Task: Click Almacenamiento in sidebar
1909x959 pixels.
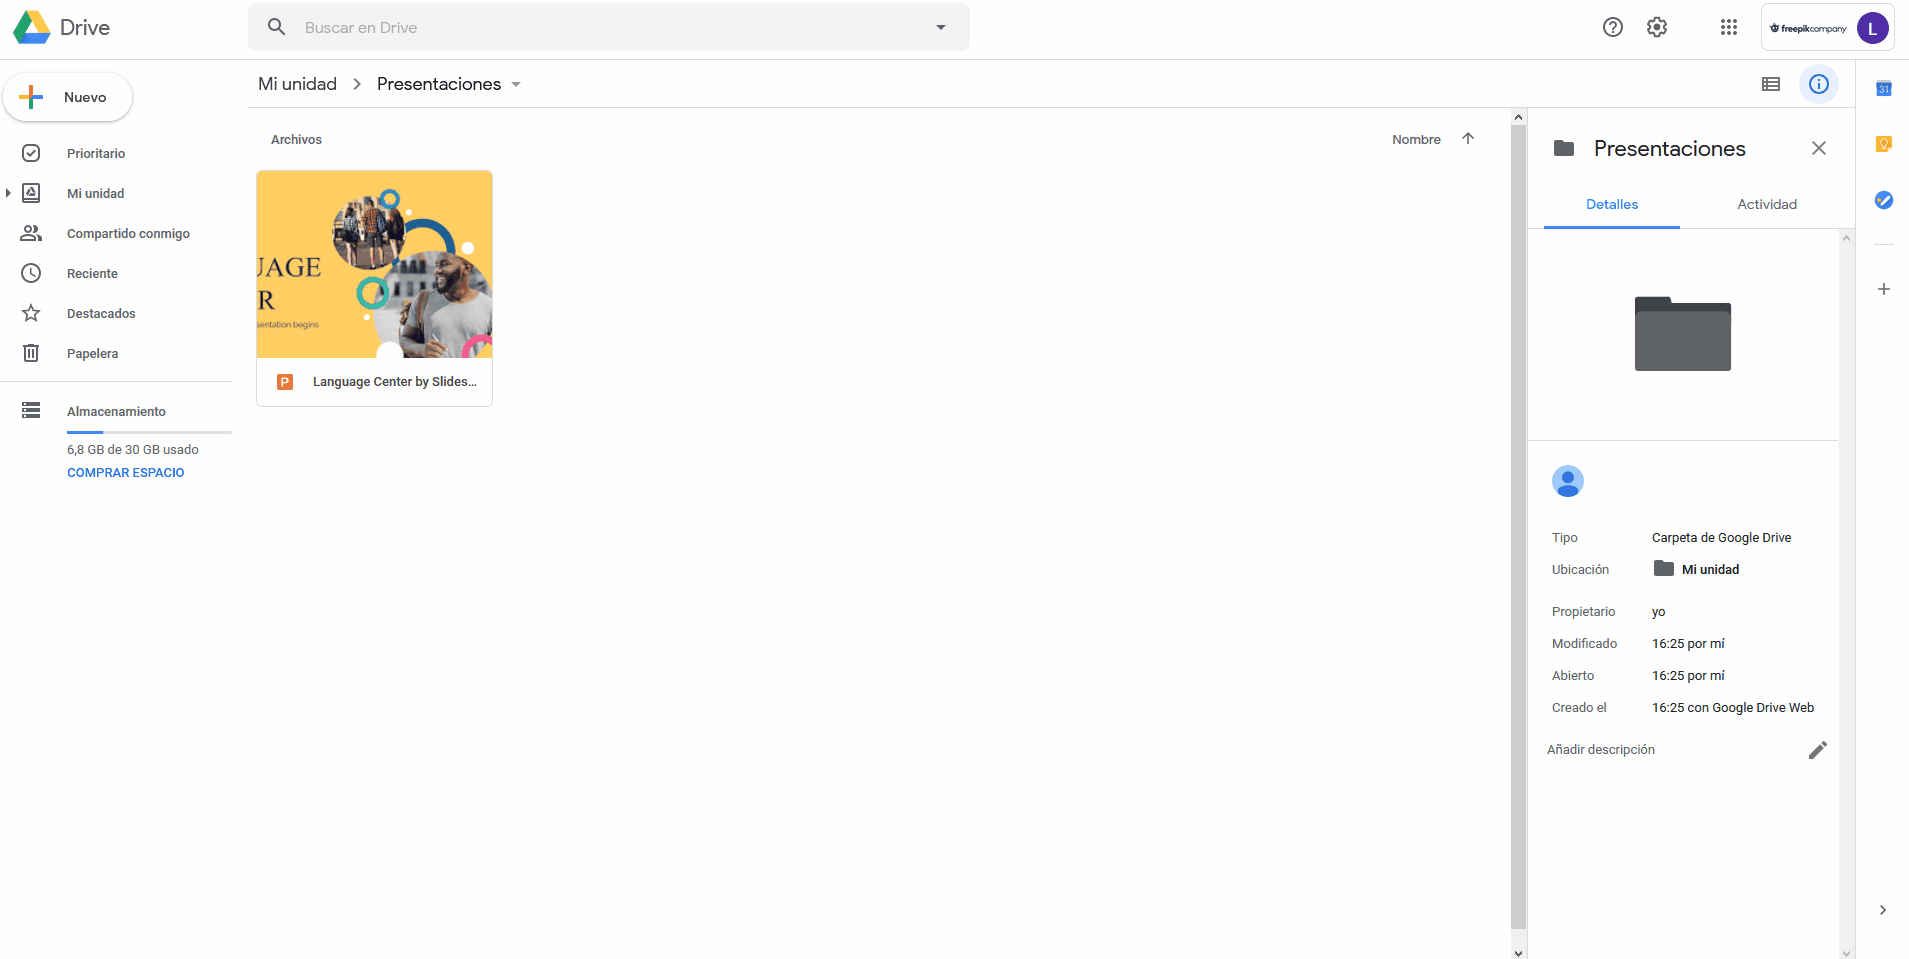Action: 116,411
